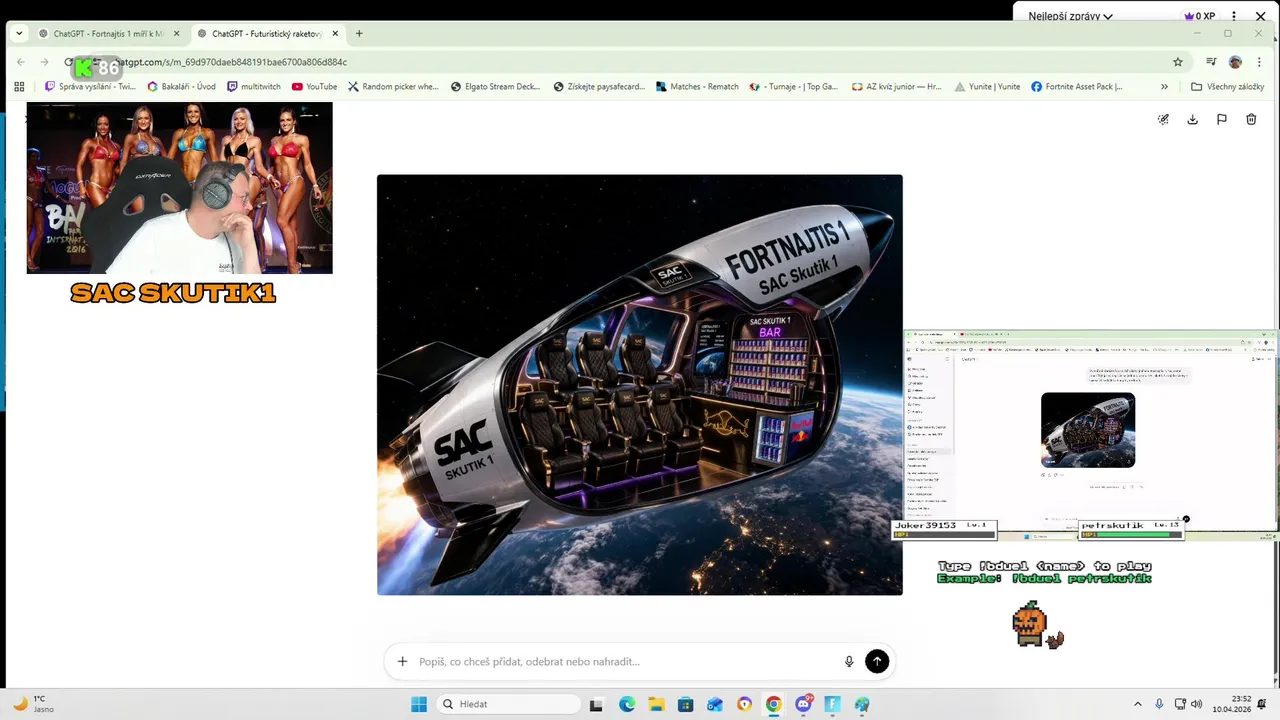1280x720 pixels.
Task: Open the apps grid in bookmarks bar
Action: coord(19,87)
